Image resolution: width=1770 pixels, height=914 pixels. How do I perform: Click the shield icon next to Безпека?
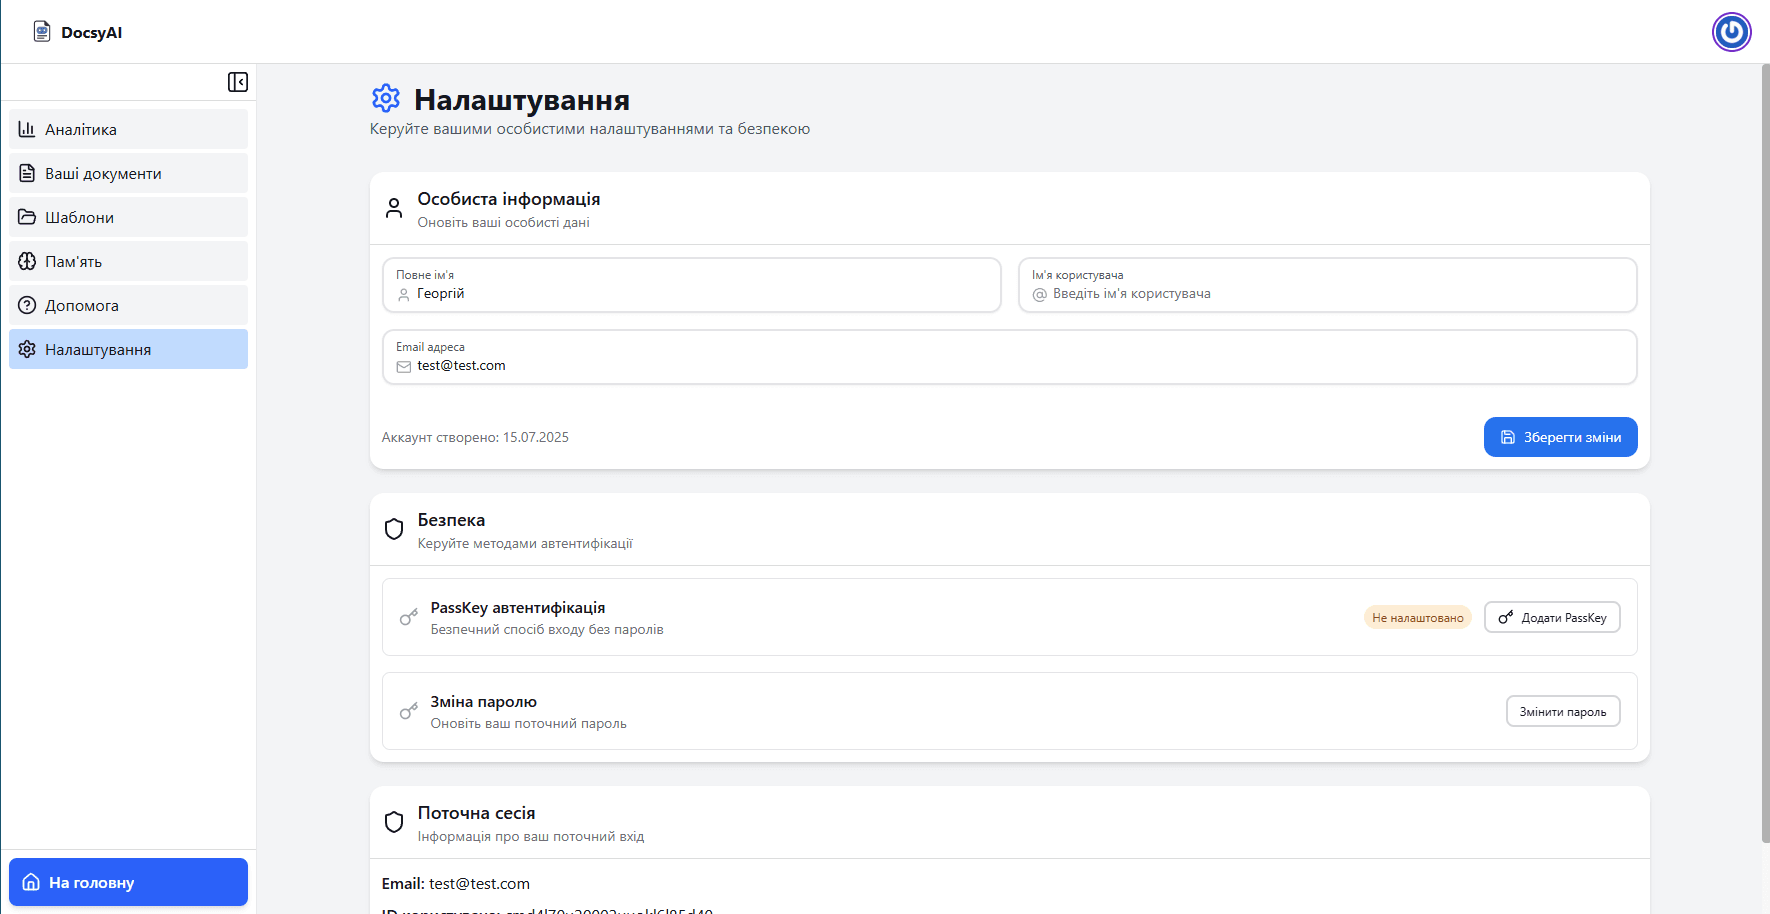tap(394, 529)
